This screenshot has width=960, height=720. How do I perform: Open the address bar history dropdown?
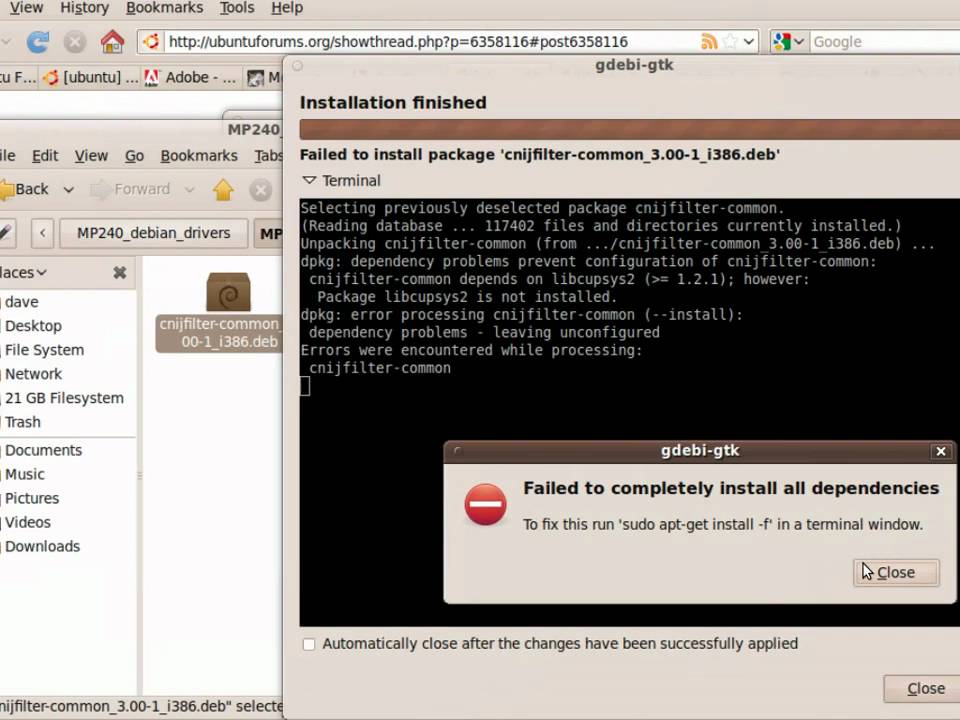coord(749,42)
